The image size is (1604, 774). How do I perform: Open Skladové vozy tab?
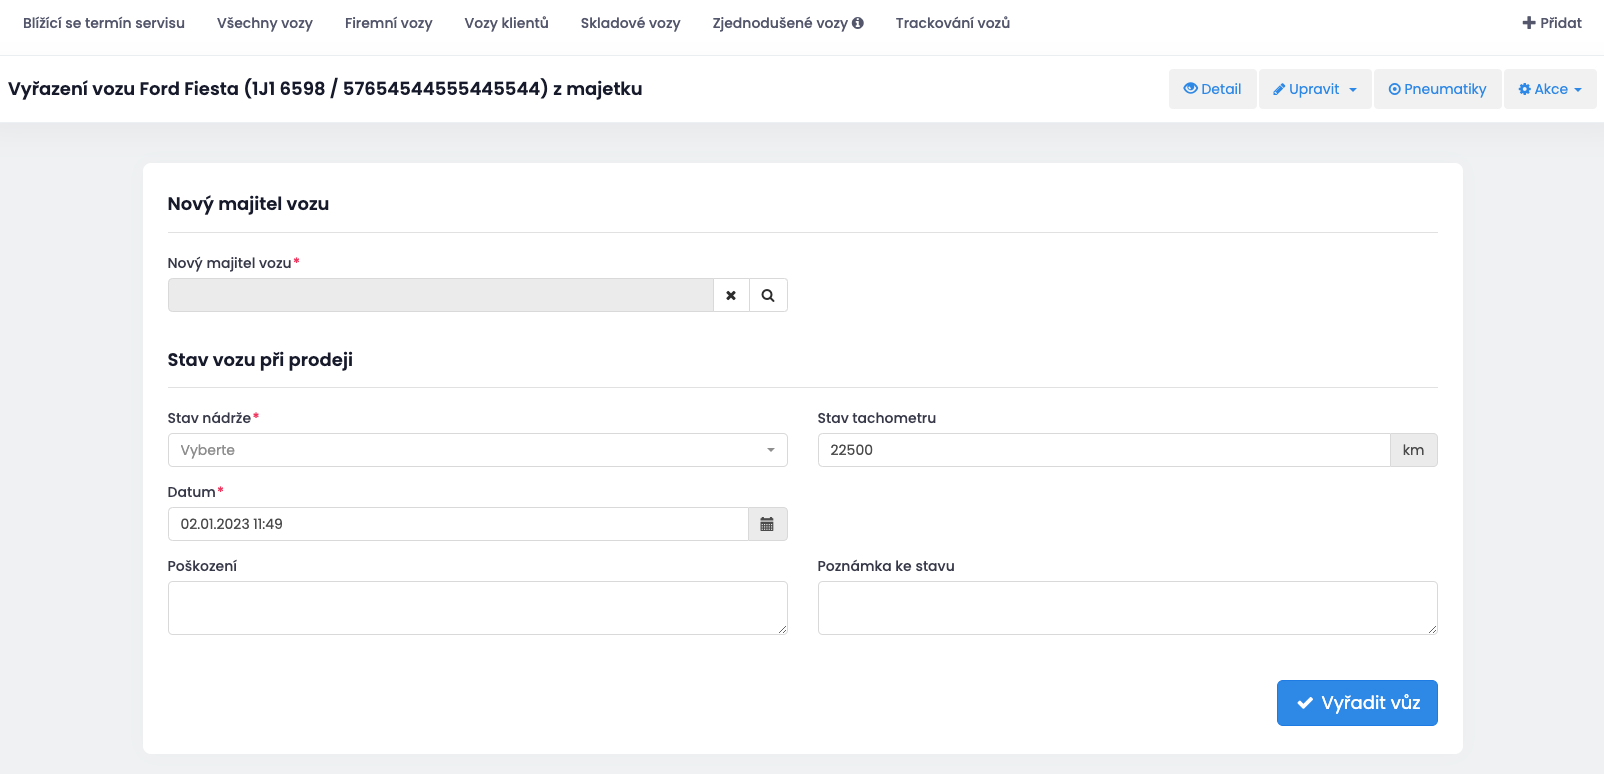coord(631,23)
